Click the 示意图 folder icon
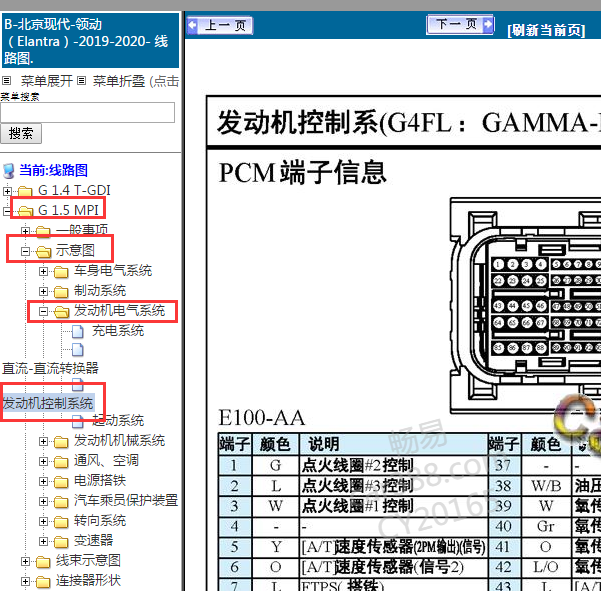The width and height of the screenshot is (601, 591). [x=43, y=251]
